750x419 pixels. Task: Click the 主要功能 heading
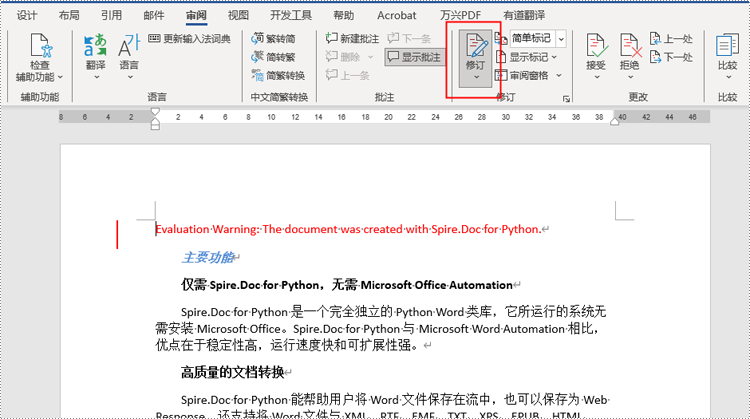click(208, 257)
